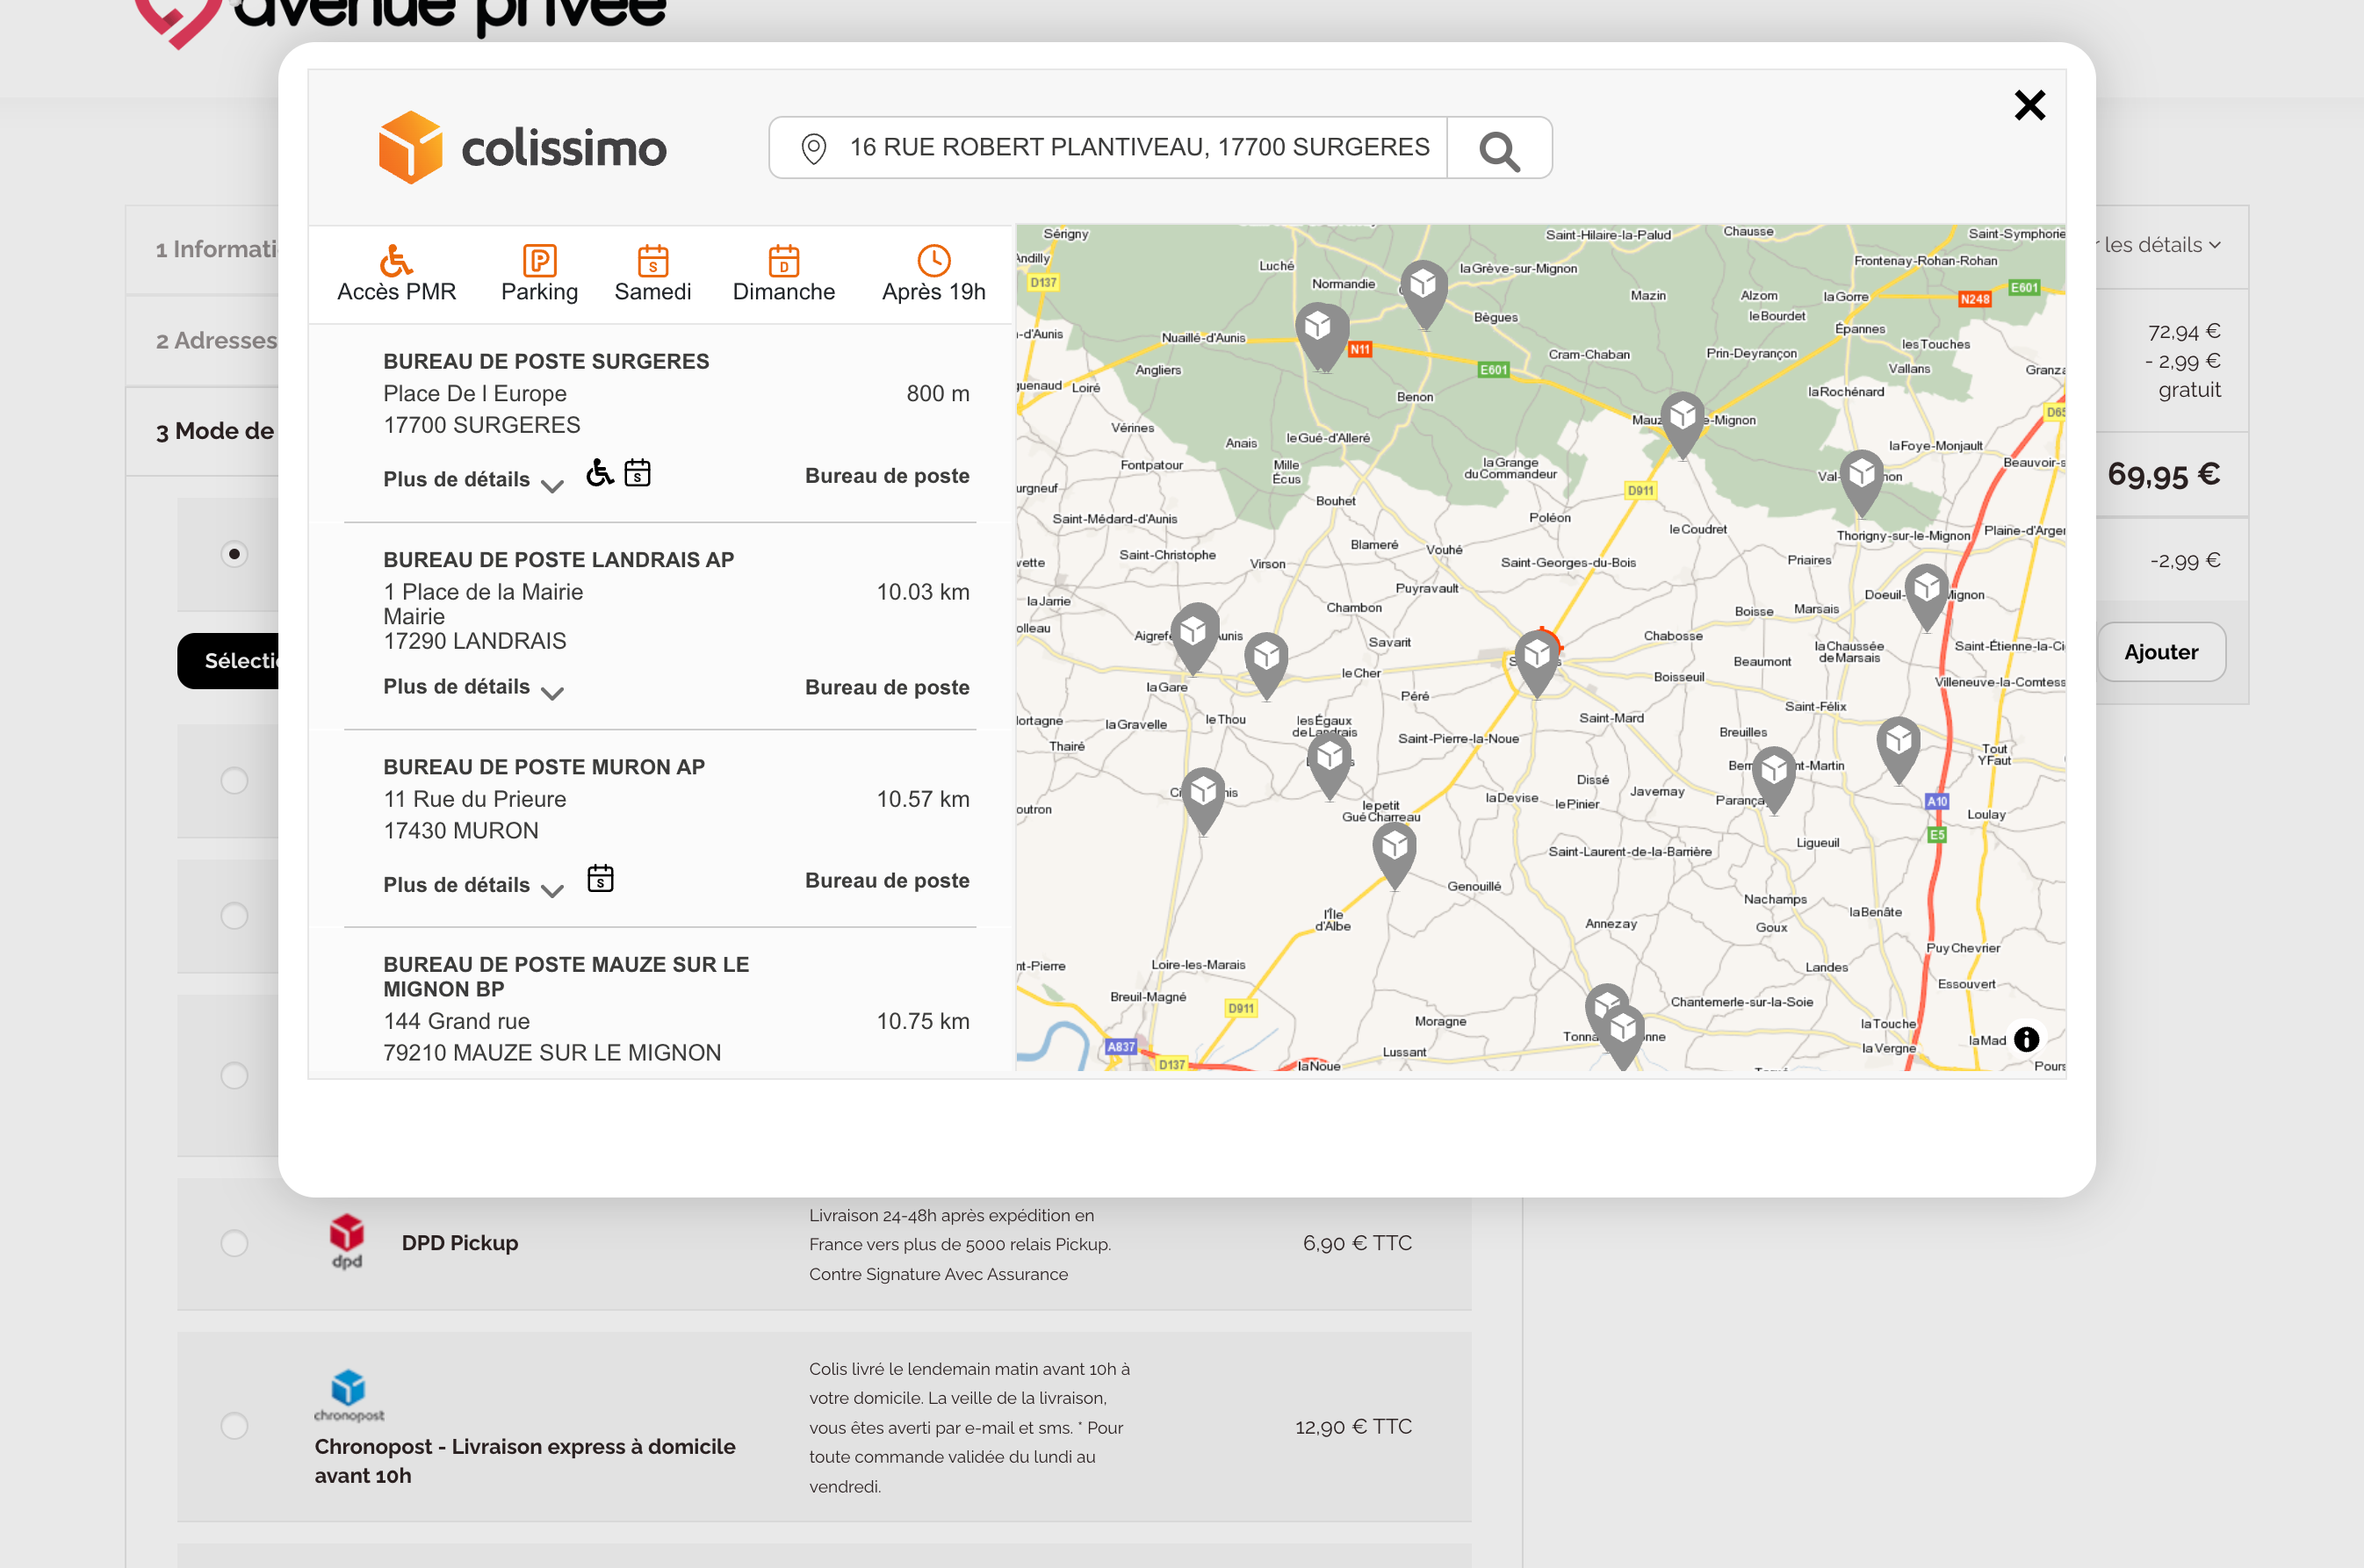2364x1568 pixels.
Task: Select map marker at Mauzé-sur-le-Mignon
Action: [1683, 424]
